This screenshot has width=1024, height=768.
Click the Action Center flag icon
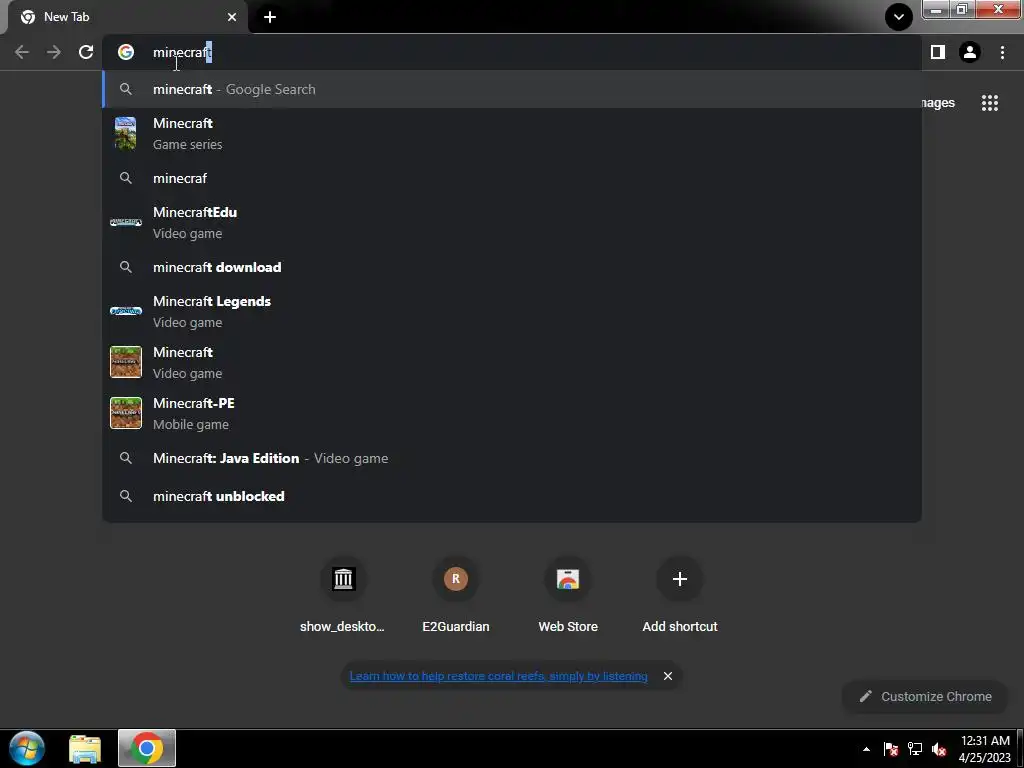[x=891, y=749]
